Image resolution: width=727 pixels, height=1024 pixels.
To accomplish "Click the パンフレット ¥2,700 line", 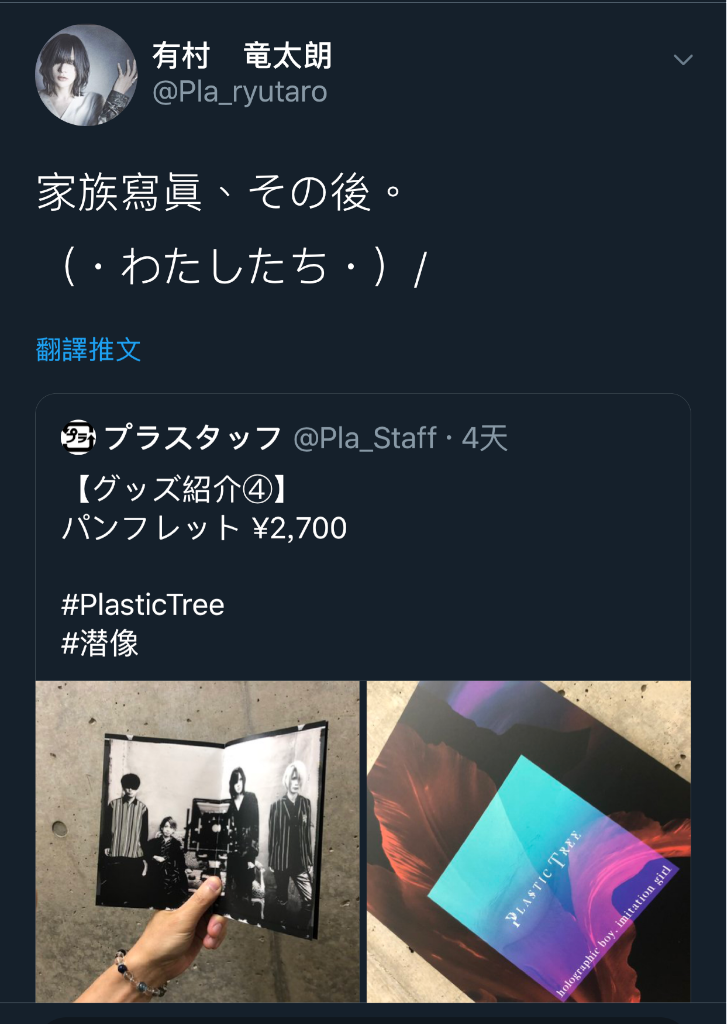I will pos(204,528).
